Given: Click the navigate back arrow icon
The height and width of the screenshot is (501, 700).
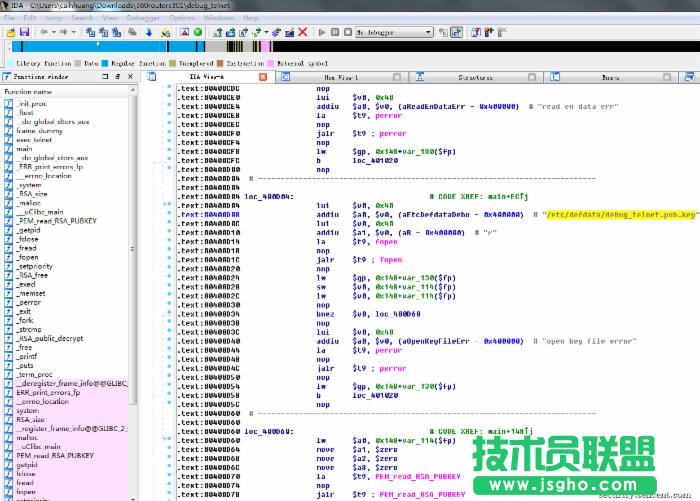Looking at the screenshot, I should coord(44,32).
